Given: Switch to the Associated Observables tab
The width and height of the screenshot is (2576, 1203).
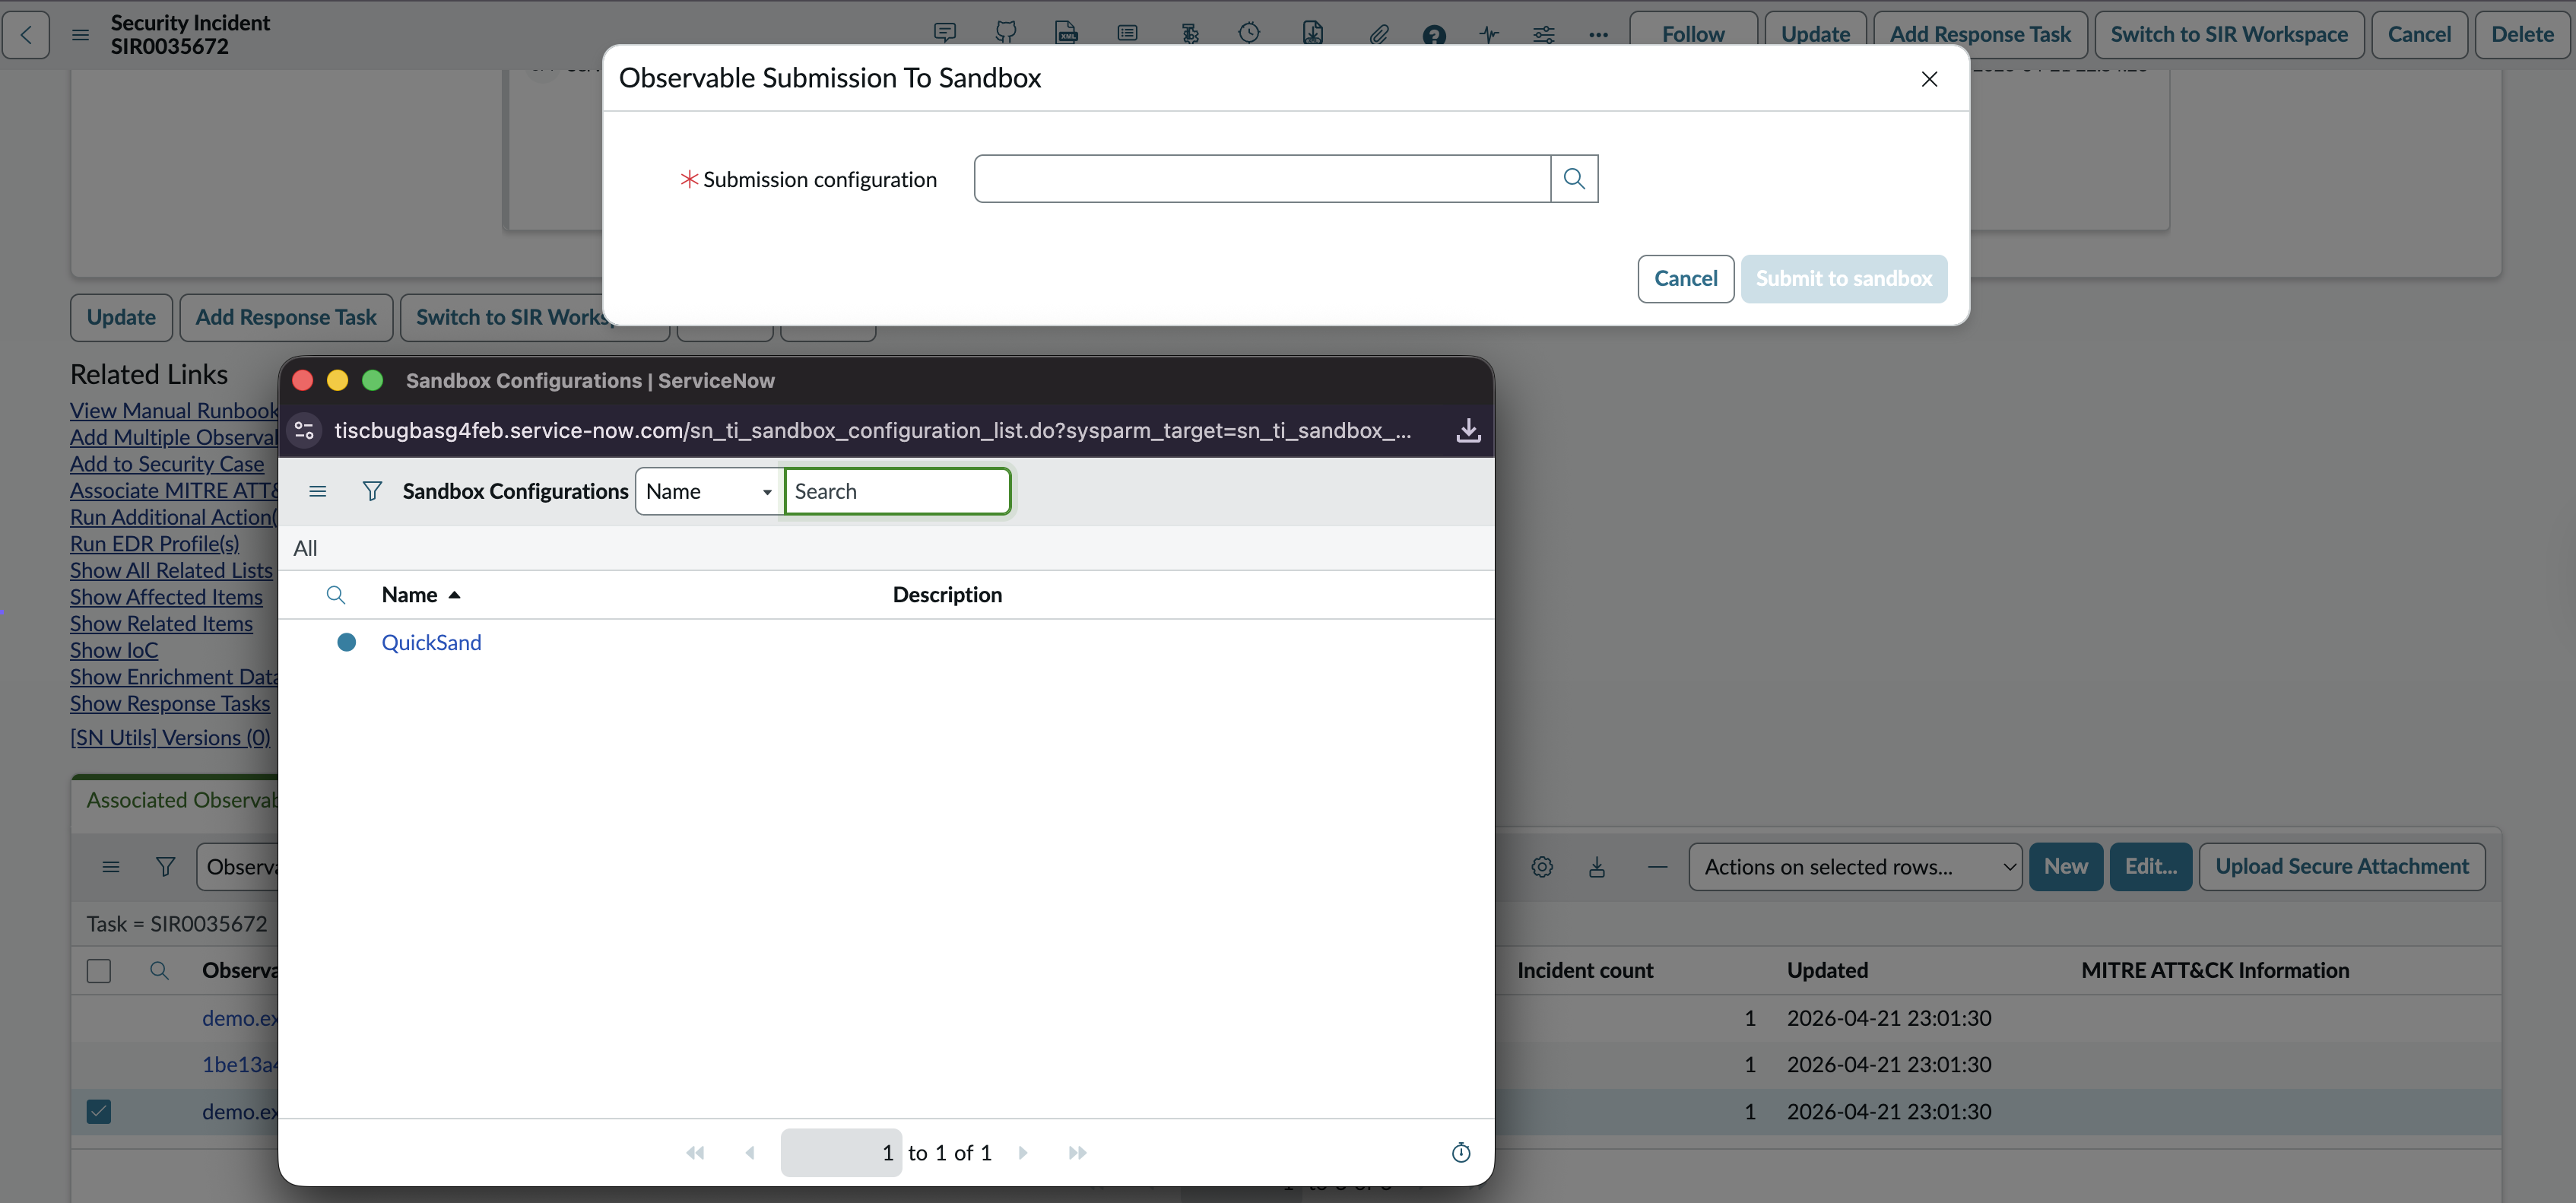Looking at the screenshot, I should [181, 800].
